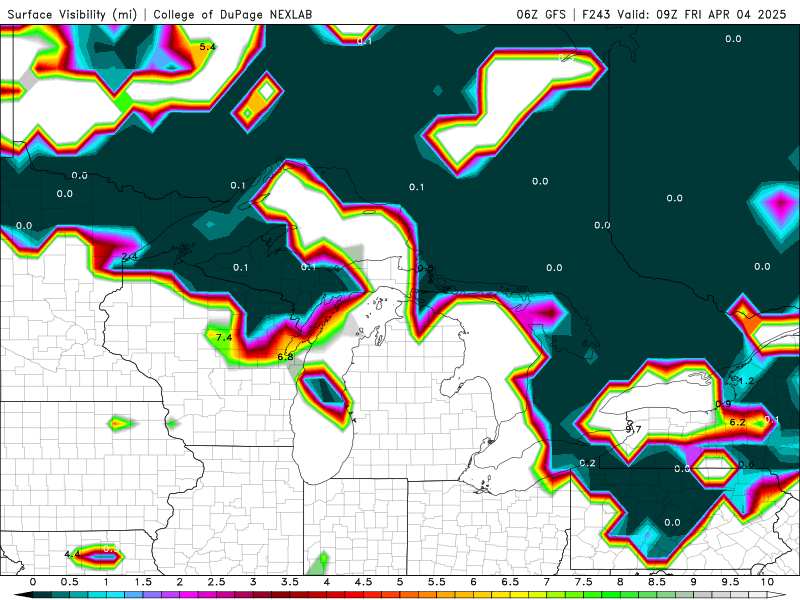
Task: Click the '4.5' tick label on the color scale
Action: click(x=363, y=582)
